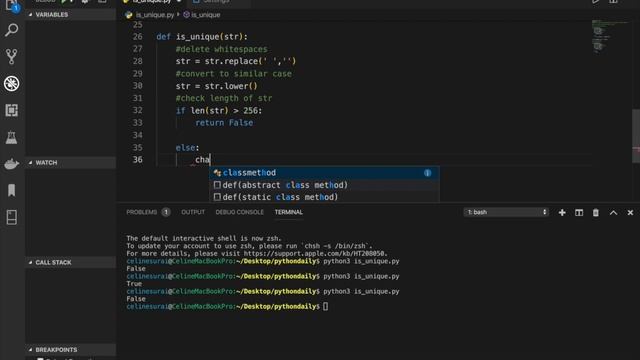The height and width of the screenshot is (360, 640).
Task: Open Source Control view
Action: (11, 57)
